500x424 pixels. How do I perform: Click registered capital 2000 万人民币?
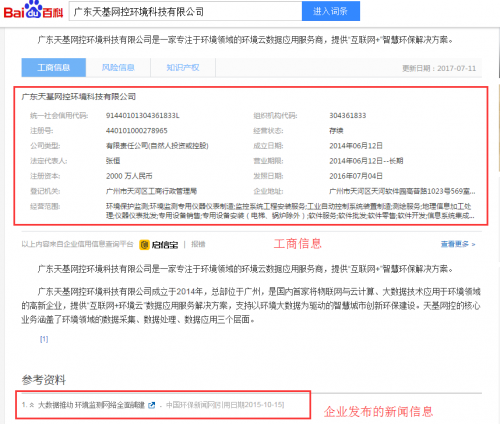[x=129, y=176]
